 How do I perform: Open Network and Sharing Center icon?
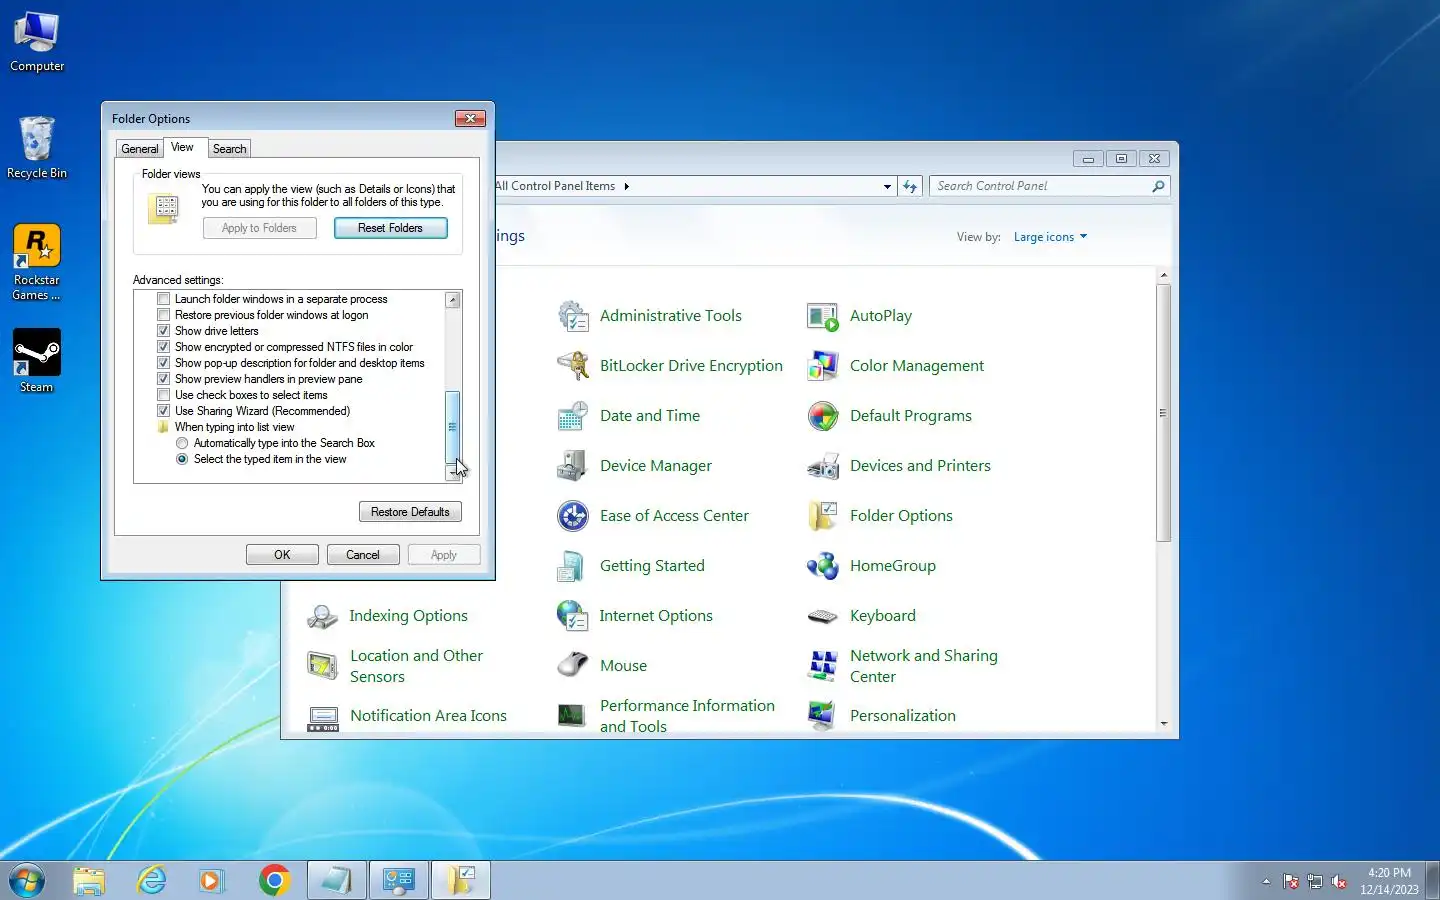pyautogui.click(x=823, y=666)
